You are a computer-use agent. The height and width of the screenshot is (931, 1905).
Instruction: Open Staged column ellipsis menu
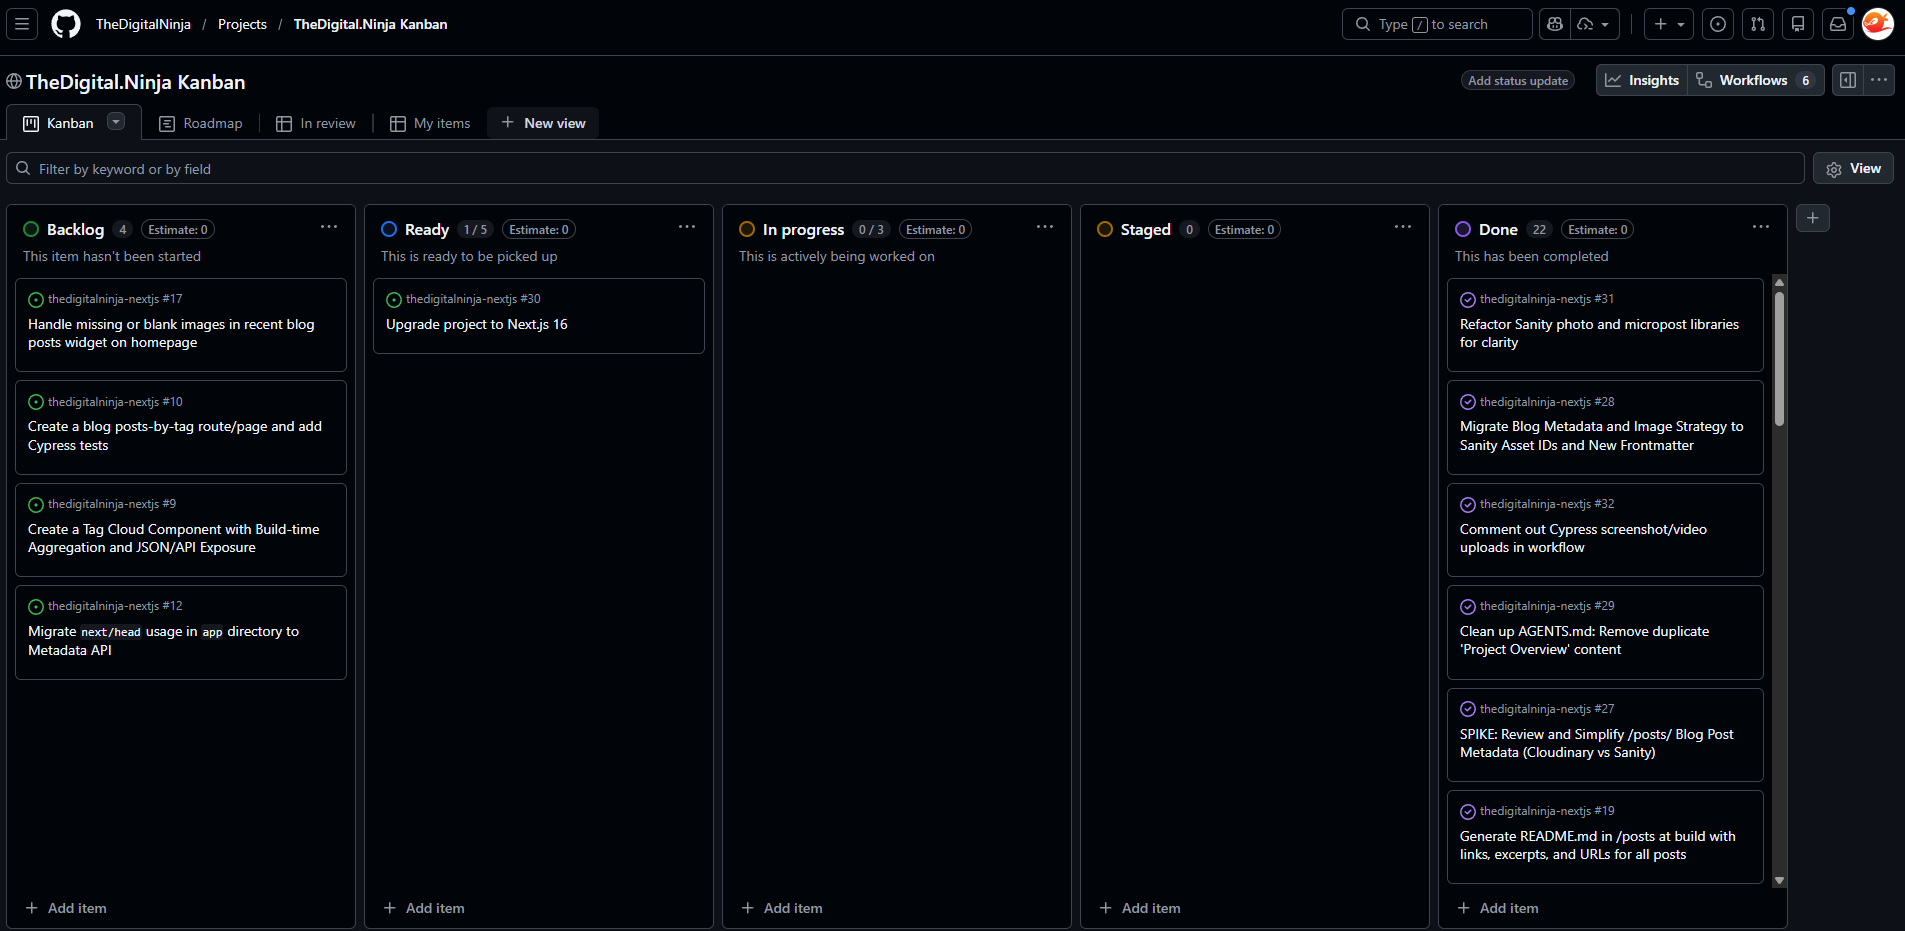[x=1403, y=227]
